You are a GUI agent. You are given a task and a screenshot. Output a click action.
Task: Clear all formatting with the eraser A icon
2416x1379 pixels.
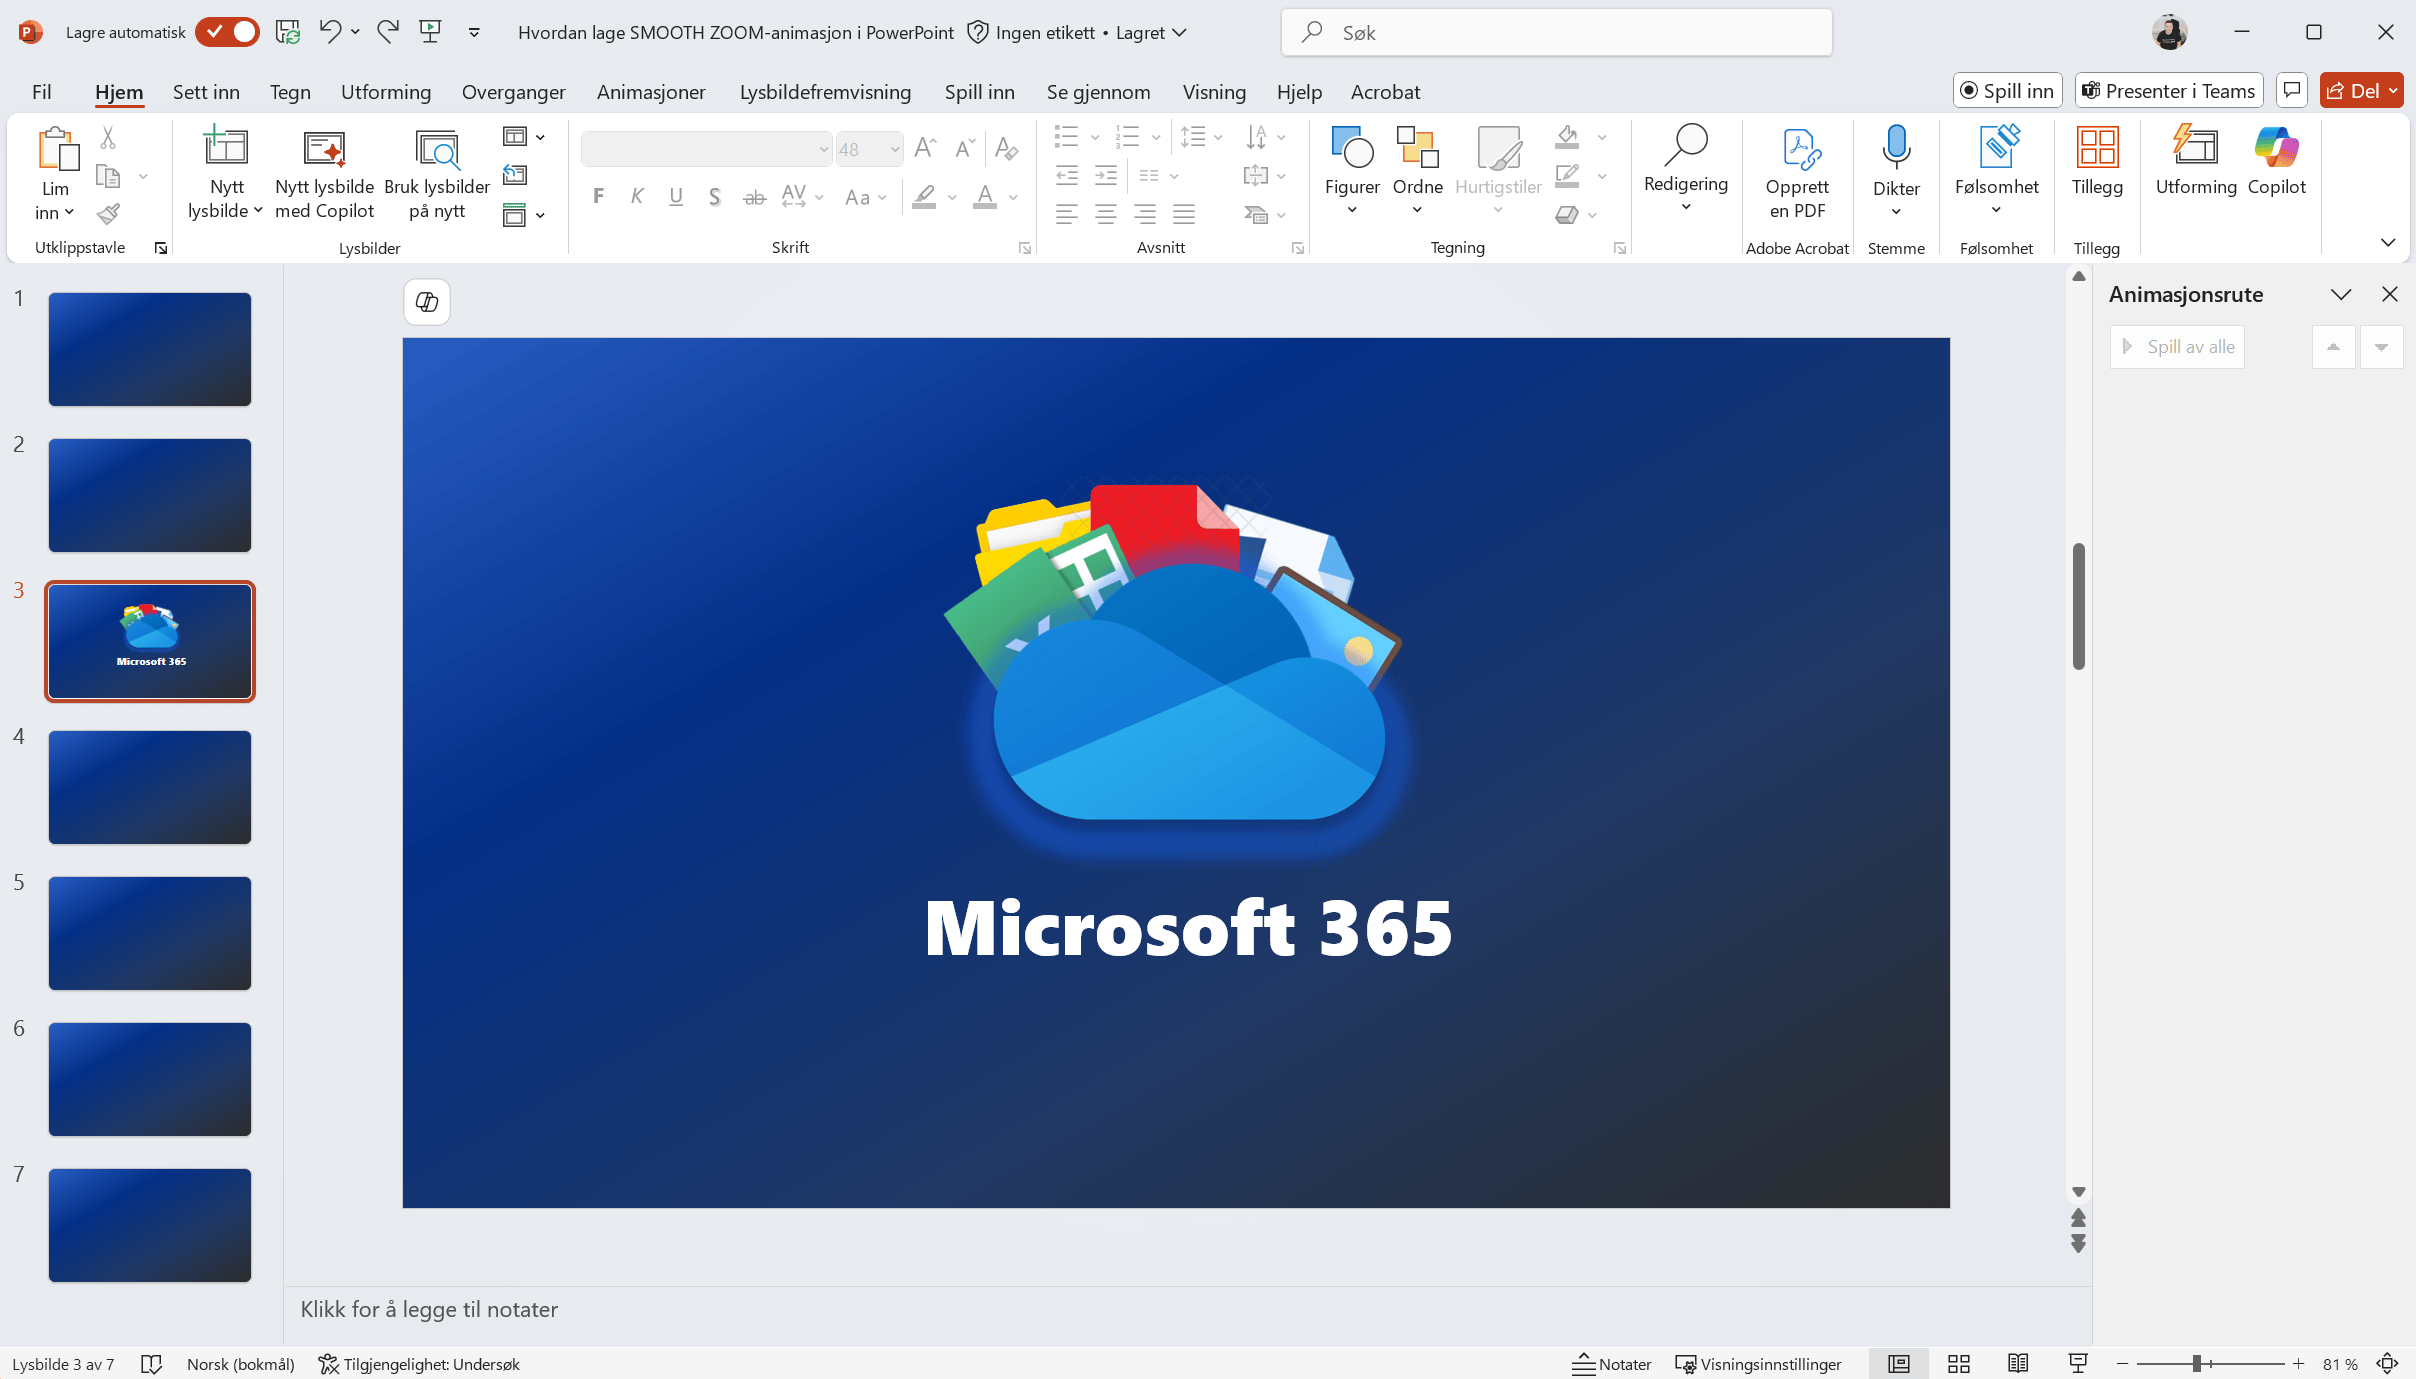[1006, 148]
